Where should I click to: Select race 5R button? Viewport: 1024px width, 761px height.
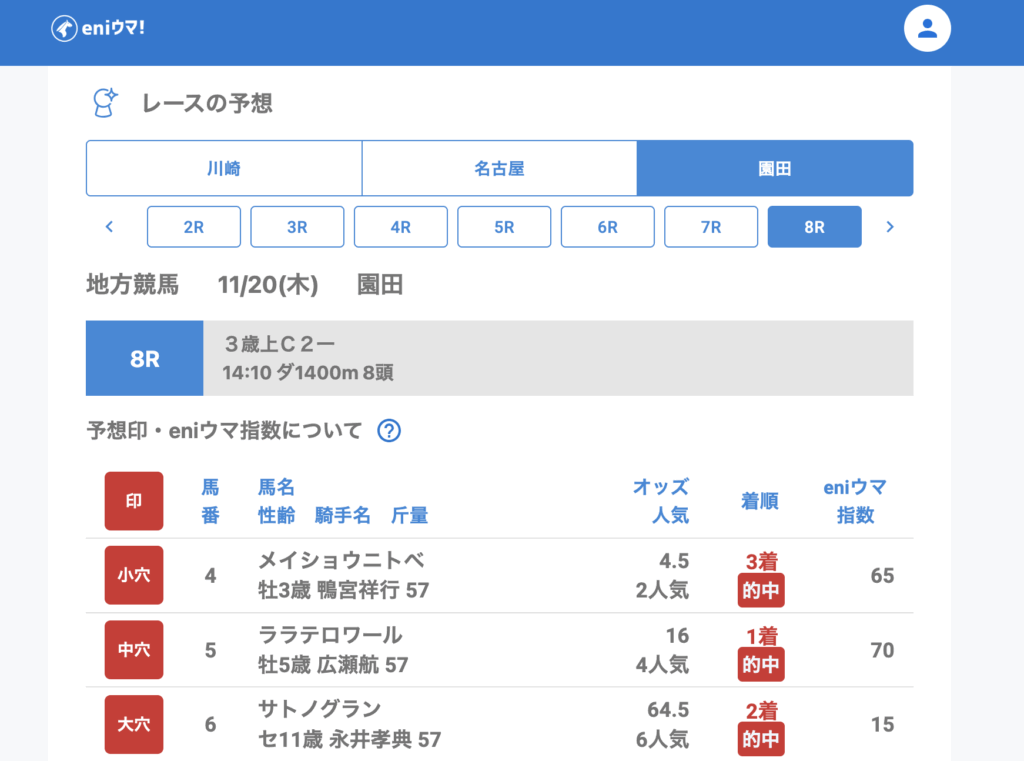(504, 227)
